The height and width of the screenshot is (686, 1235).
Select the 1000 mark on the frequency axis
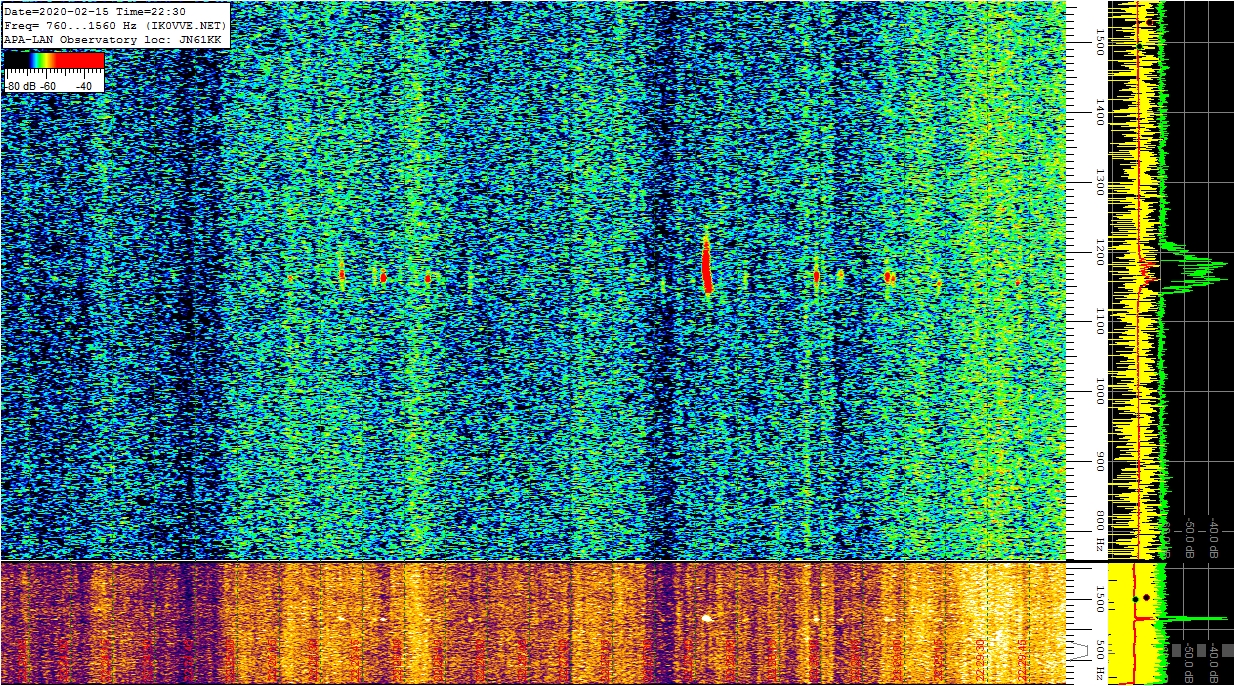[1100, 392]
